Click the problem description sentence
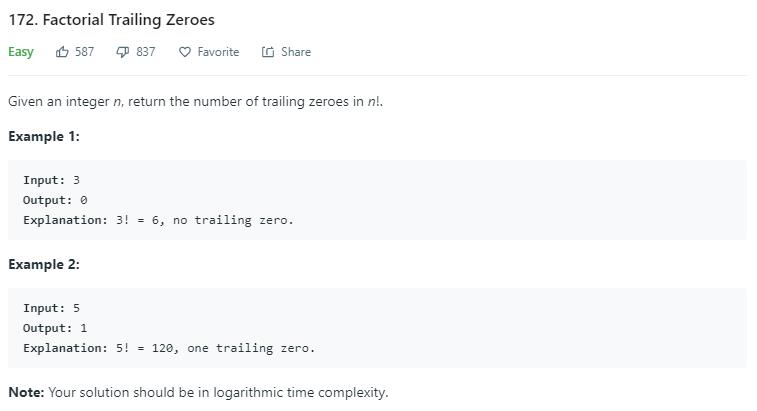Screen dimensions: 757x411 (196, 101)
